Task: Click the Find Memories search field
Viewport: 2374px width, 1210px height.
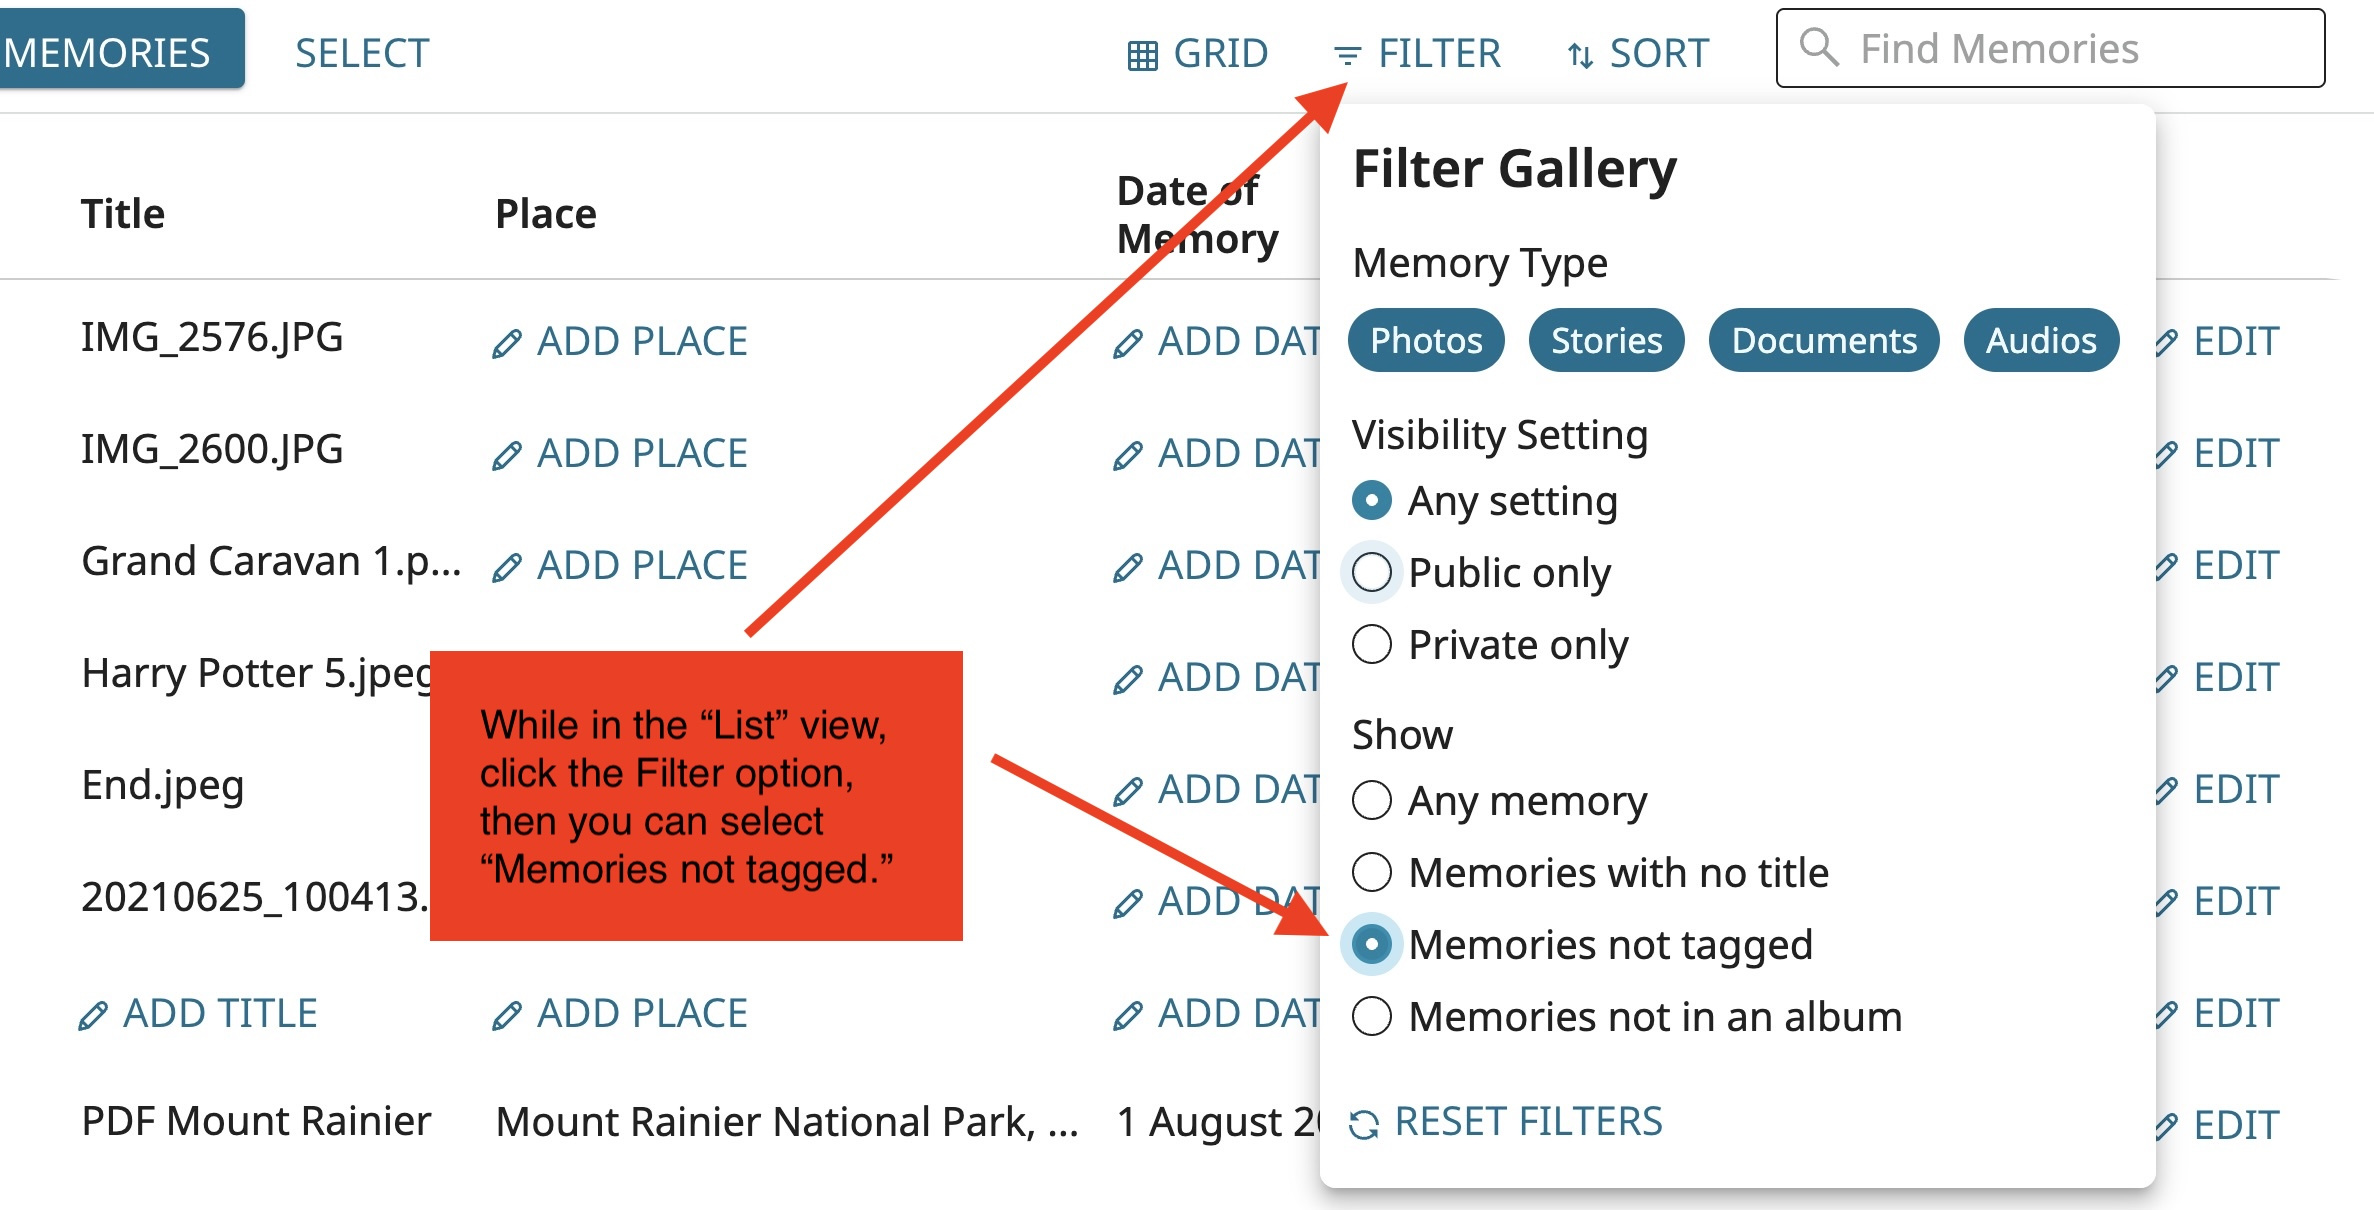Action: [2050, 48]
